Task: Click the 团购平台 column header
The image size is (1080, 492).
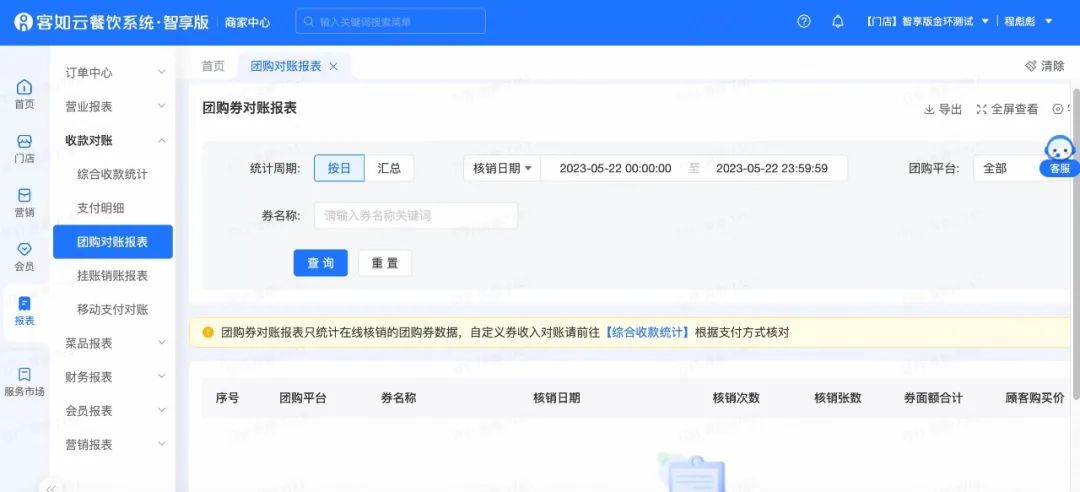Action: [x=302, y=398]
